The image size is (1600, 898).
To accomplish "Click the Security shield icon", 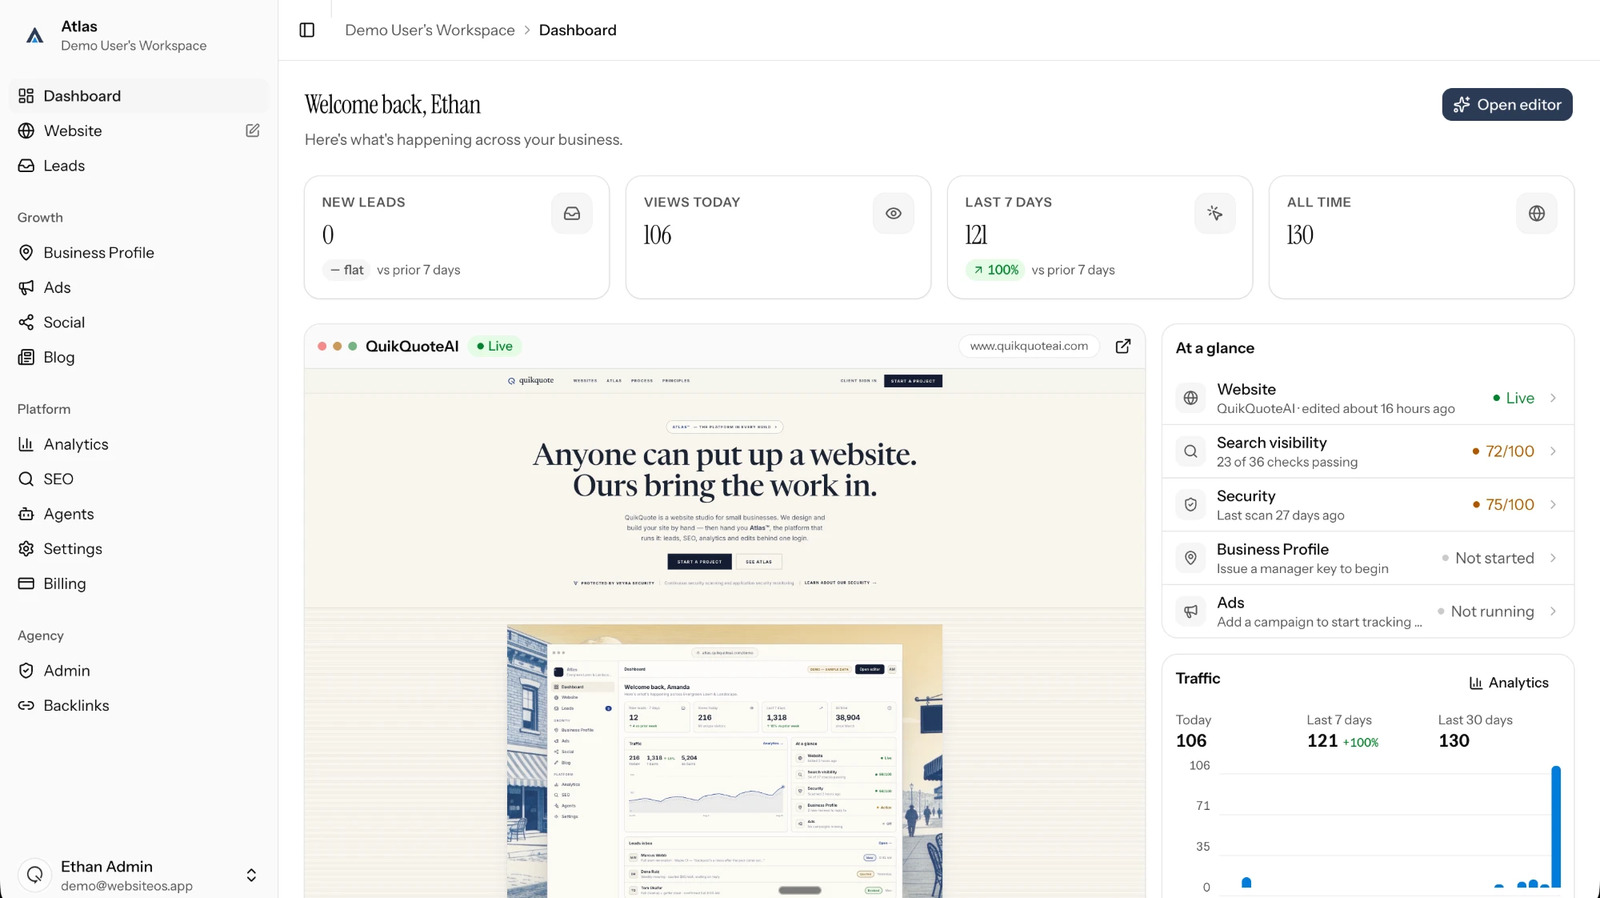I will [1191, 505].
